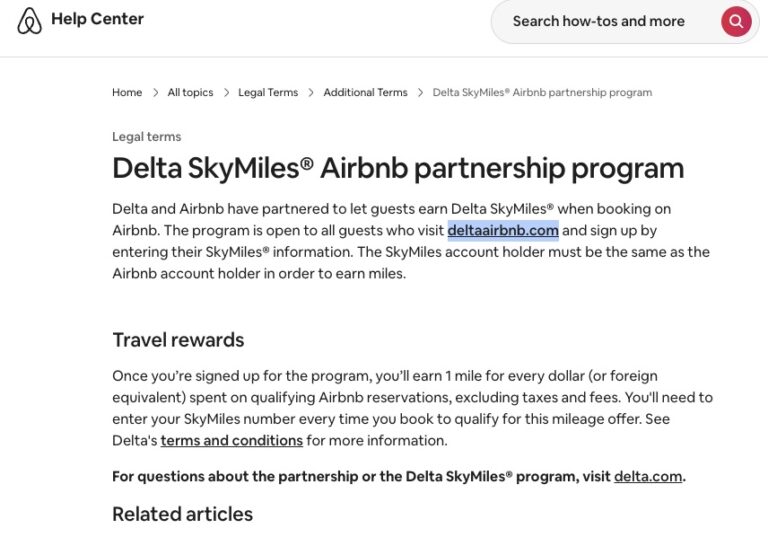
Task: Click the chevron after Legal Terms breadcrumb
Action: [311, 93]
